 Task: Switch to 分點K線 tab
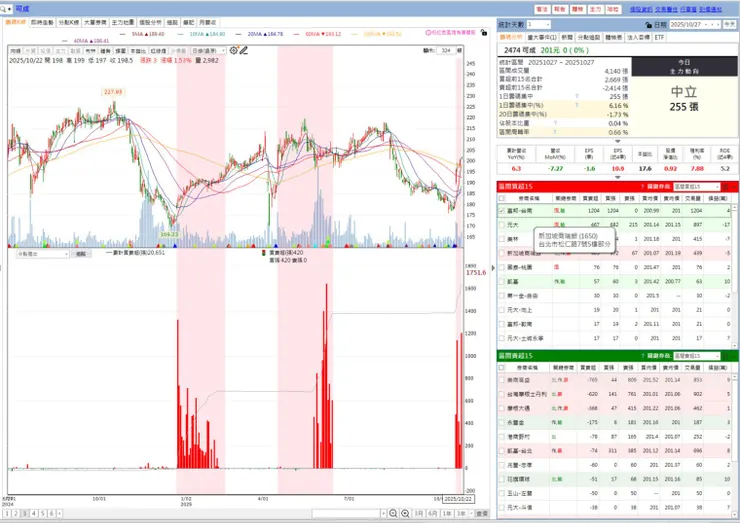[x=68, y=22]
